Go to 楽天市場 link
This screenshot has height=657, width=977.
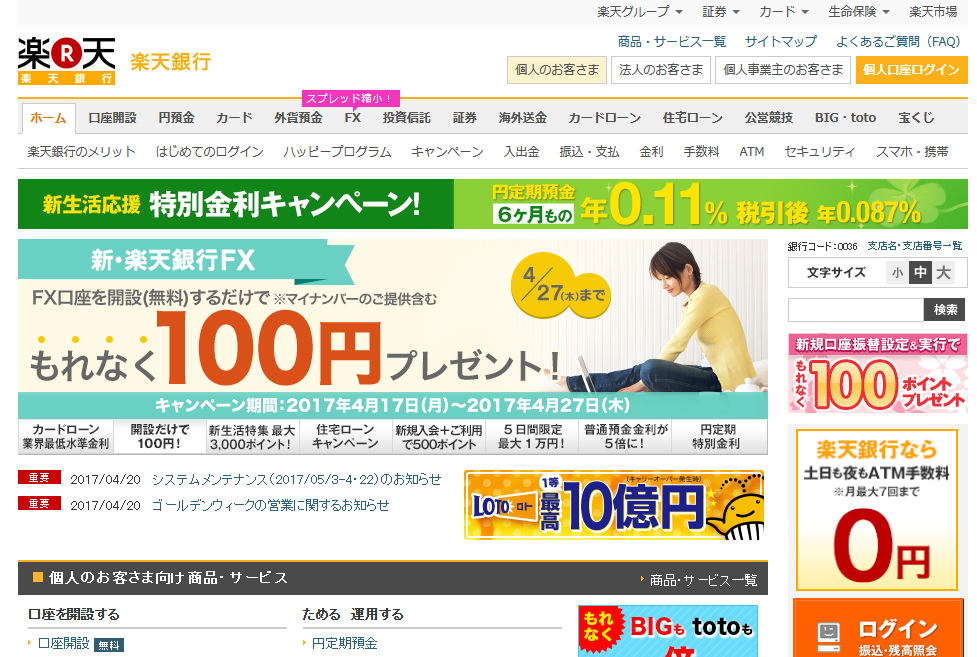pos(933,12)
